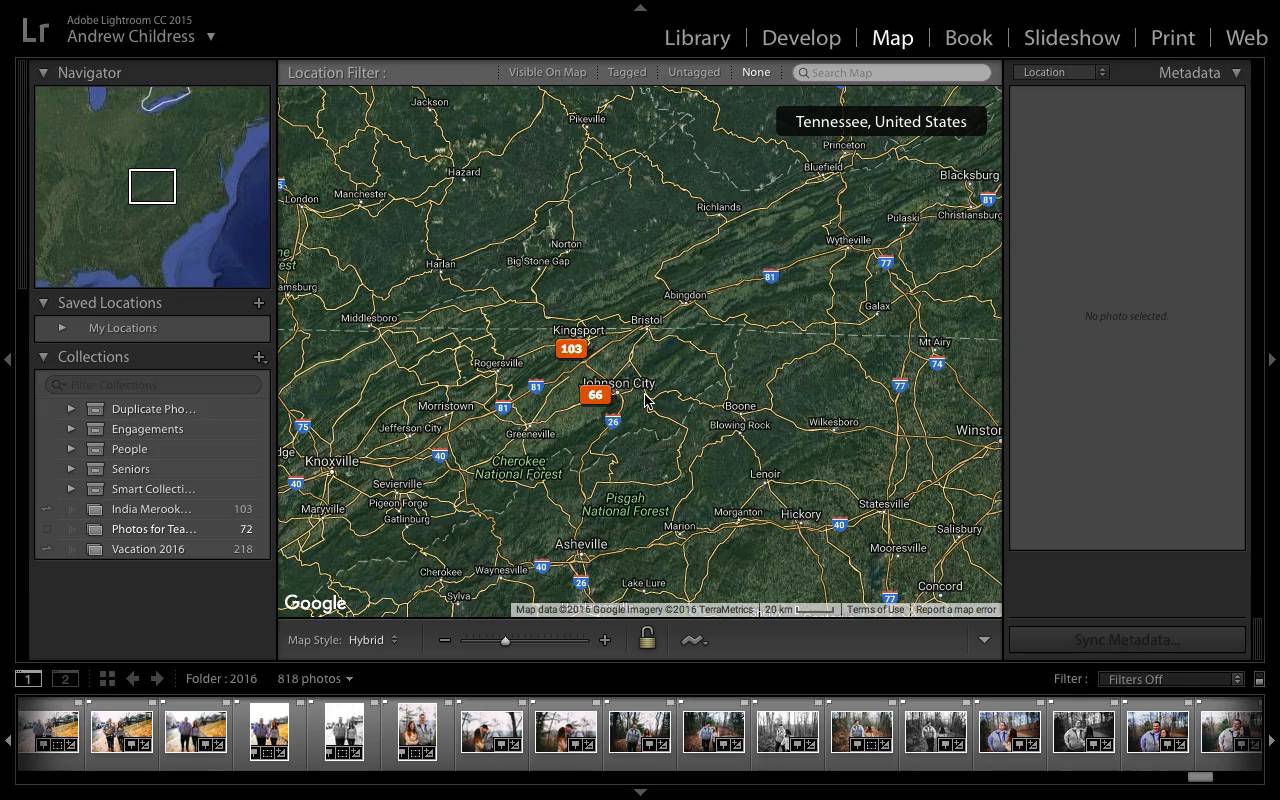Click the Engagements collection set icon
This screenshot has width=1280, height=800.
95,429
